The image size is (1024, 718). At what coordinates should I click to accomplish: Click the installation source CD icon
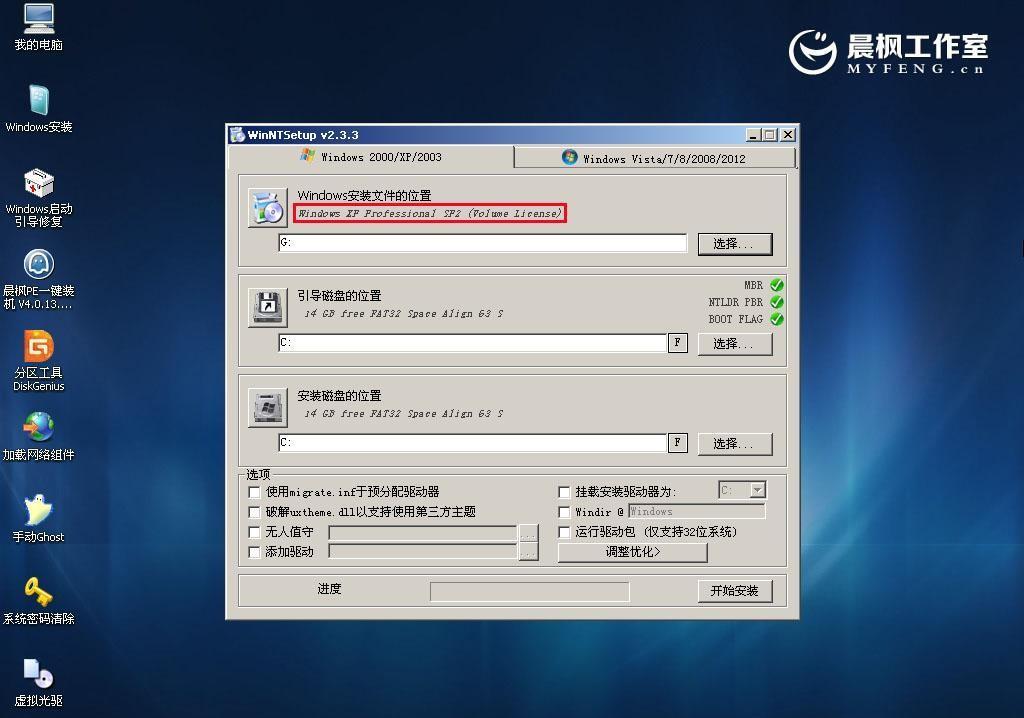point(268,208)
